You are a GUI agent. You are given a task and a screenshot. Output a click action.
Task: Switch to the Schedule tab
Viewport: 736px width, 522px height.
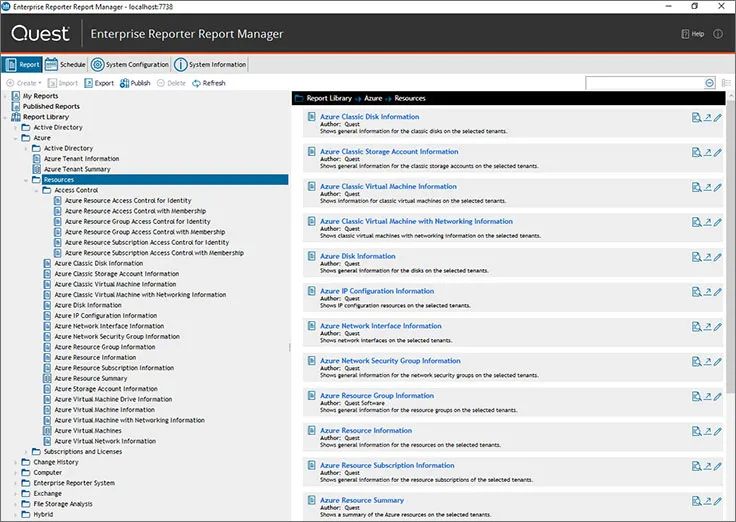pyautogui.click(x=66, y=64)
